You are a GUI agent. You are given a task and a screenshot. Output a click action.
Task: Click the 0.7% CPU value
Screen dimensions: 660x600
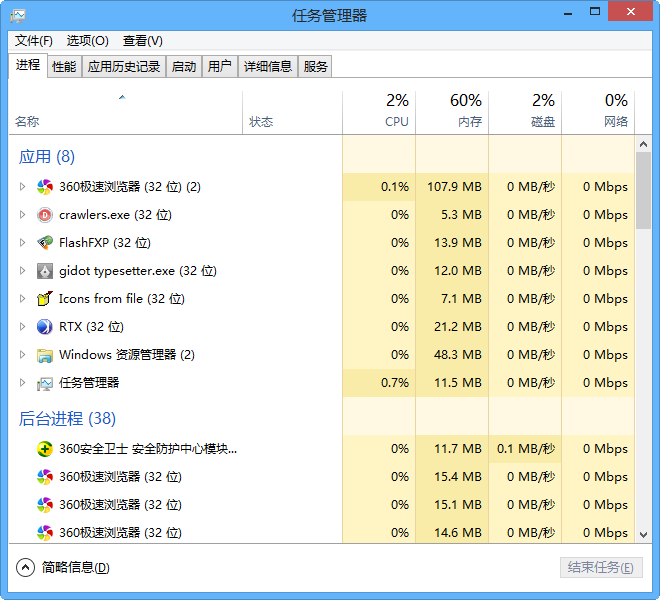(395, 383)
